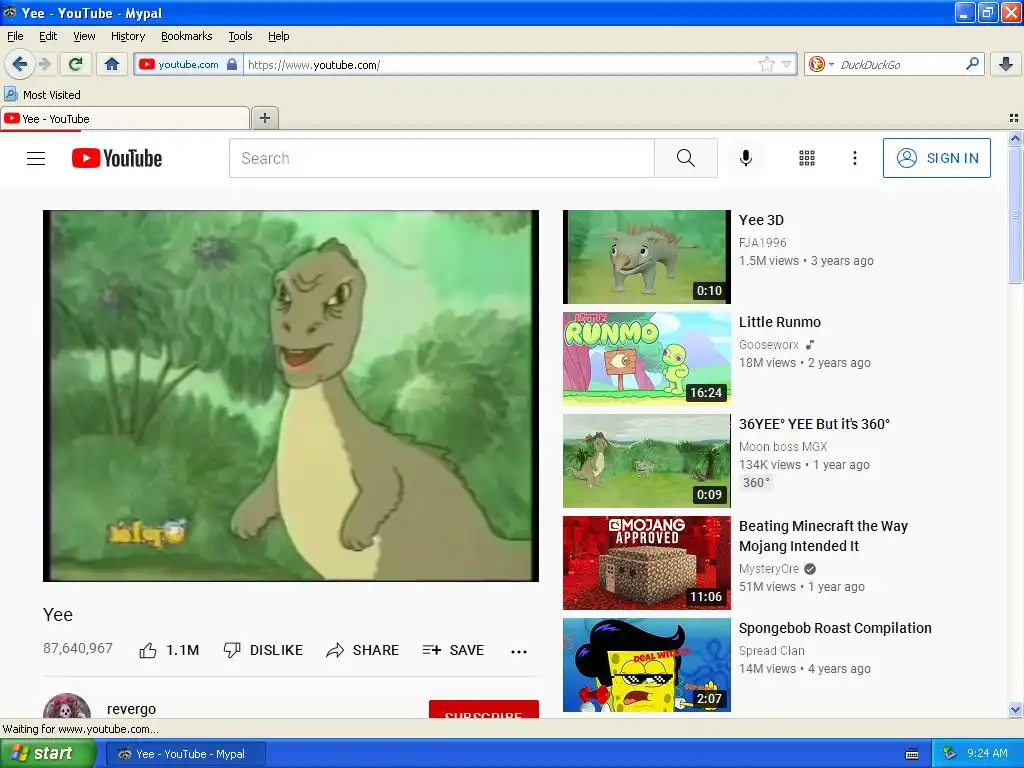The image size is (1024, 768).
Task: Click the revergo channel avatar
Action: (67, 707)
